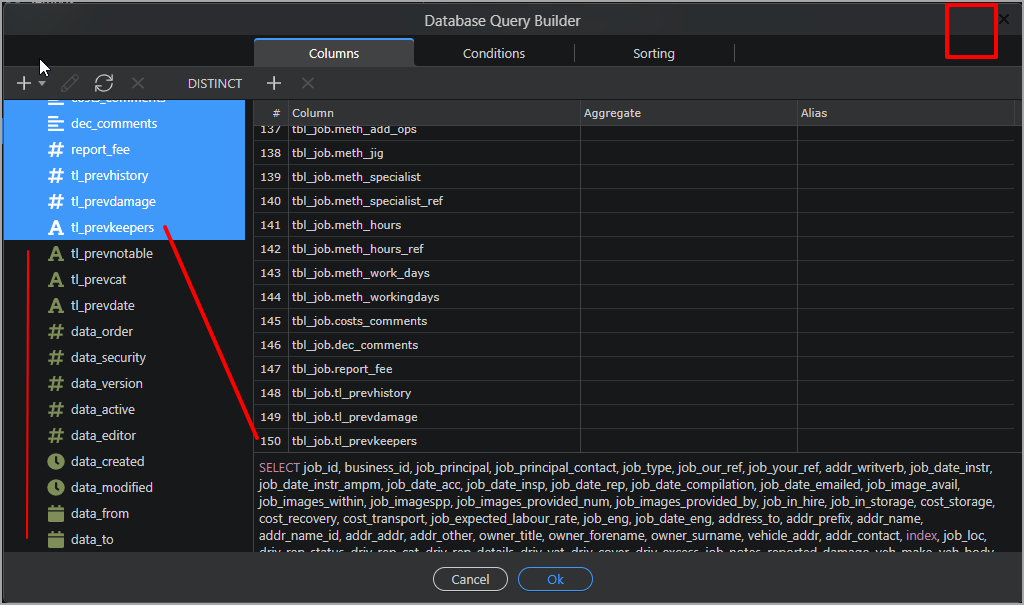This screenshot has height=605, width=1024.
Task: Select the data_active number type icon
Action: (x=56, y=410)
